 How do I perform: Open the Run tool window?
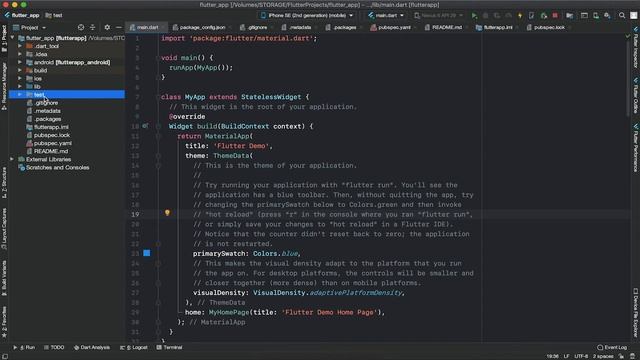[x=24, y=347]
